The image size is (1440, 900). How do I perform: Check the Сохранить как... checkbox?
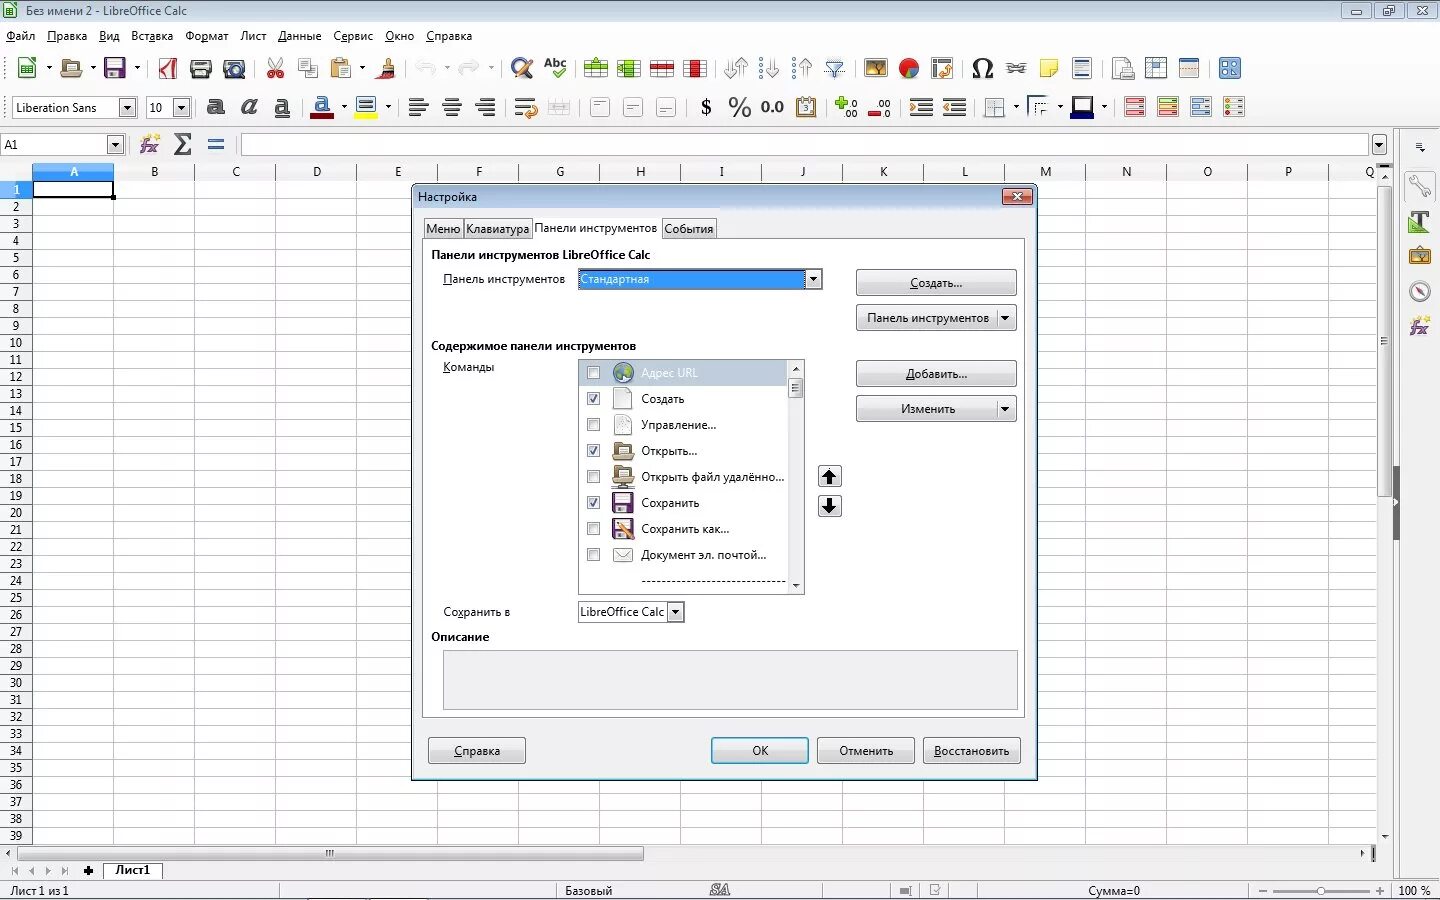click(593, 528)
